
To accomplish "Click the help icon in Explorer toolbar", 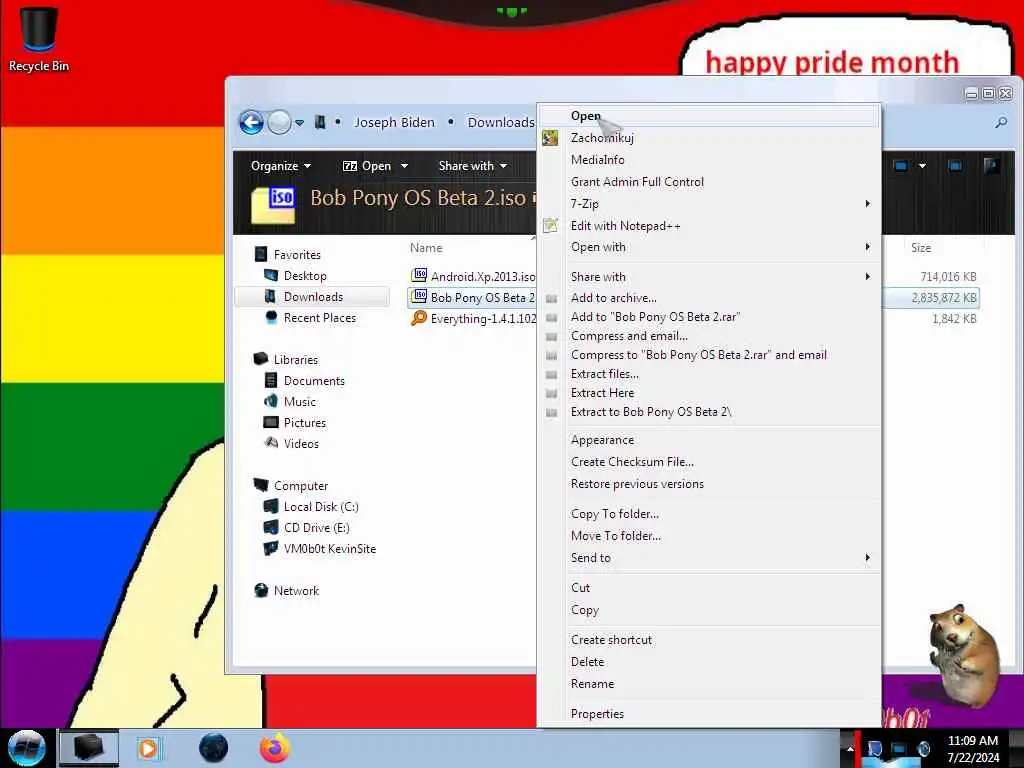I will (991, 166).
